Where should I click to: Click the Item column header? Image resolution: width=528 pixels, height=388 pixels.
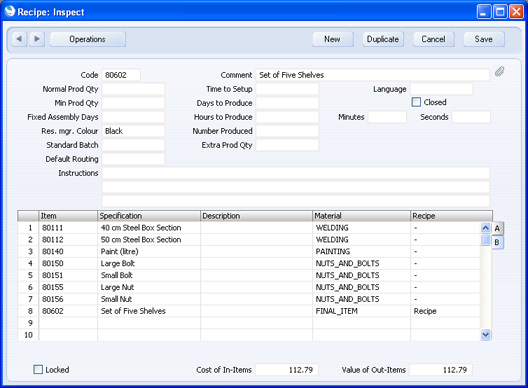pyautogui.click(x=68, y=216)
